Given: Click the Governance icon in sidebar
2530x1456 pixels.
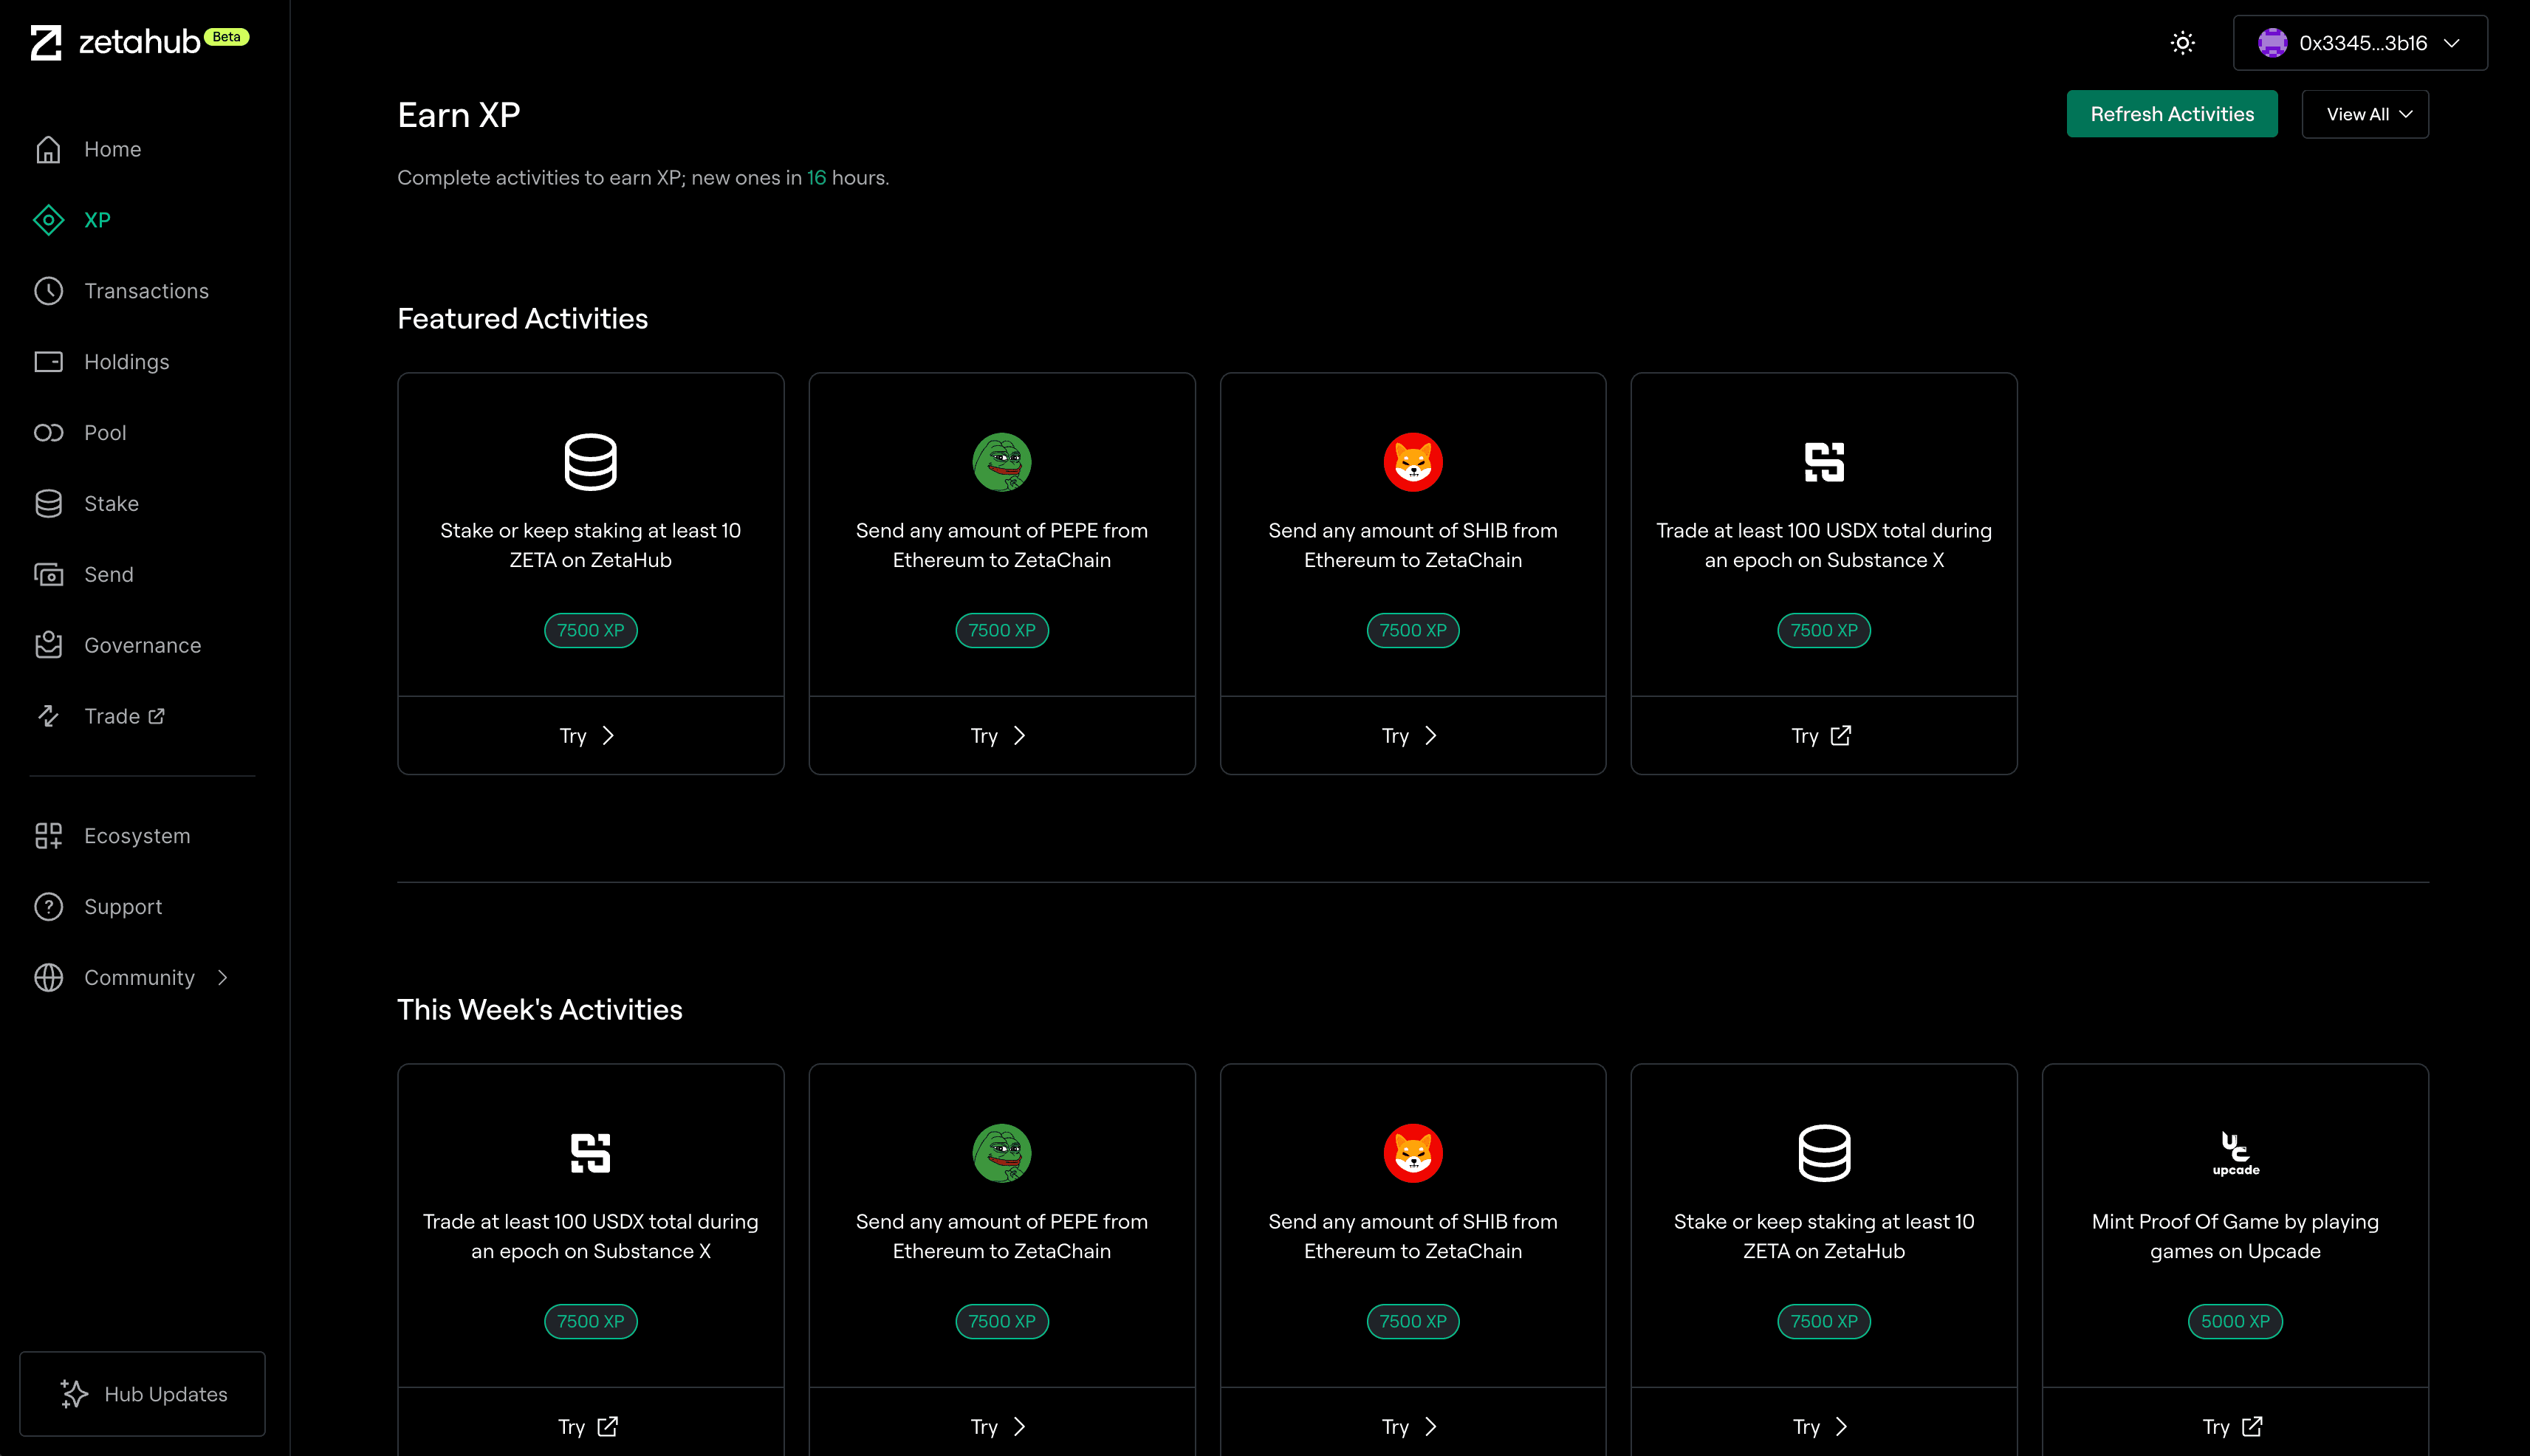Looking at the screenshot, I should (x=49, y=645).
